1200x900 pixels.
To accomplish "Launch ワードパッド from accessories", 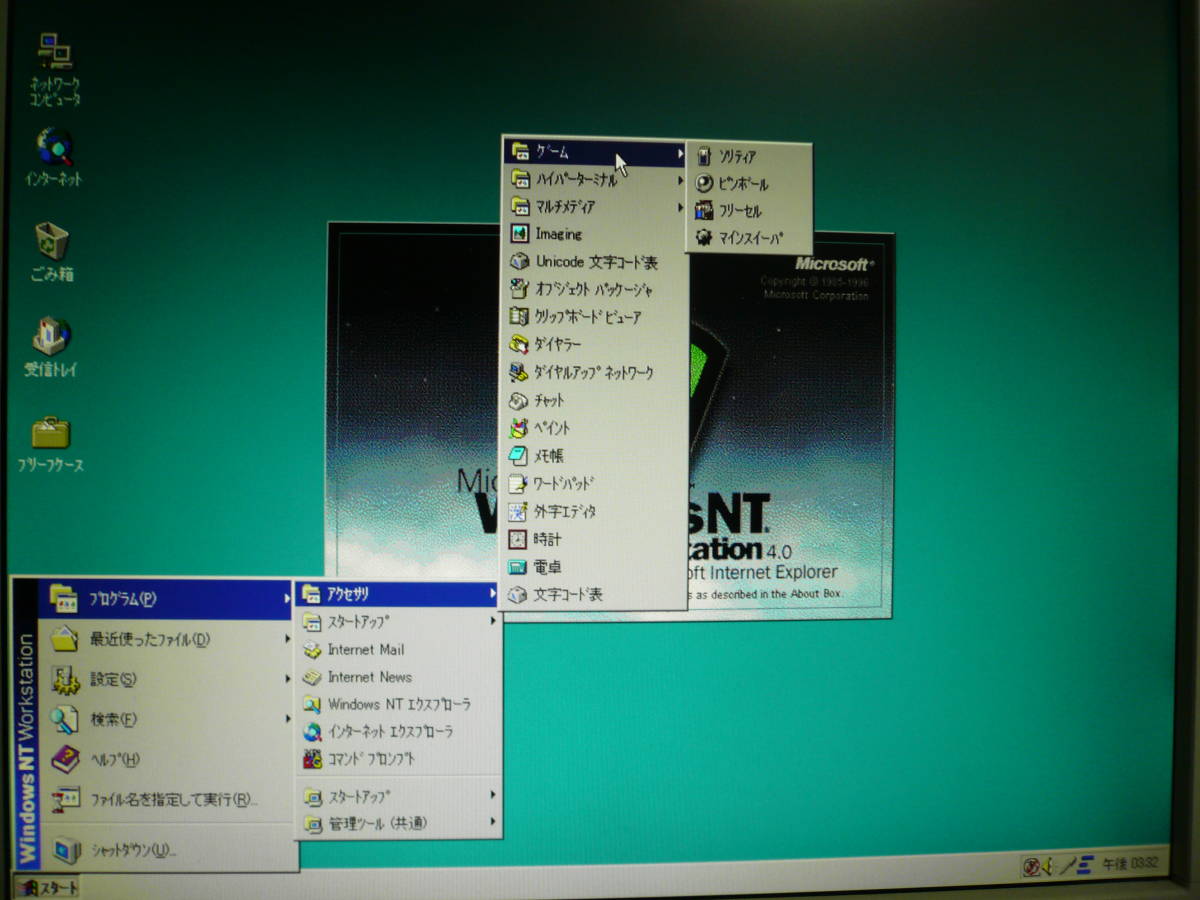I will [x=596, y=483].
